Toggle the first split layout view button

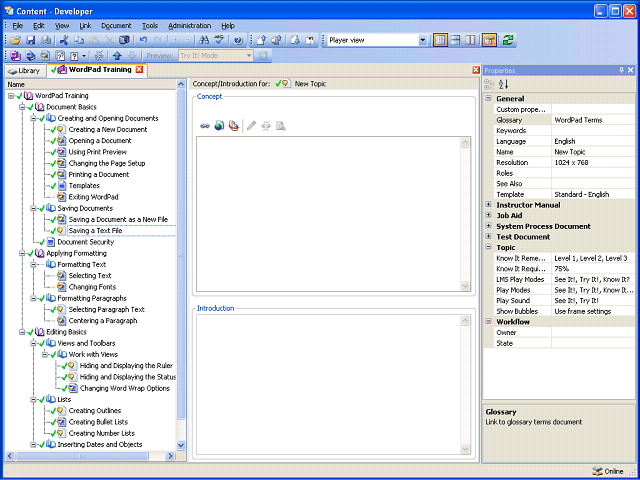440,40
